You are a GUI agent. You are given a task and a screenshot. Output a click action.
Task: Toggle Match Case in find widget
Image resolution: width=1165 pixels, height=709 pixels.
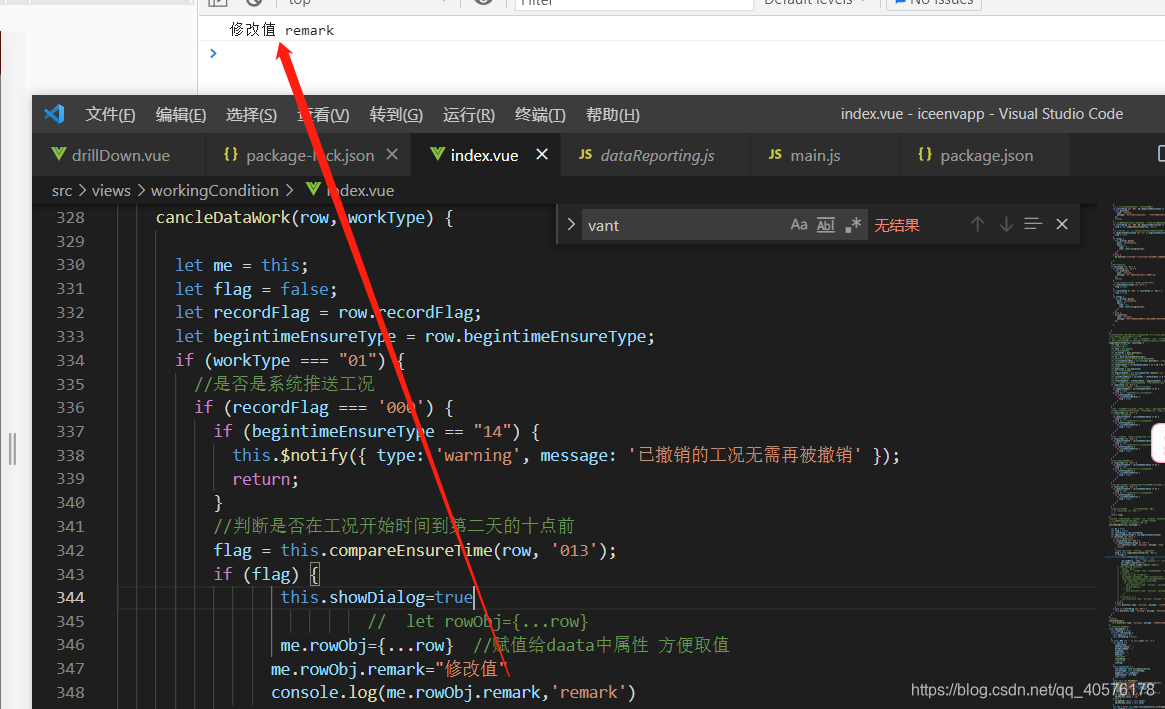point(799,224)
